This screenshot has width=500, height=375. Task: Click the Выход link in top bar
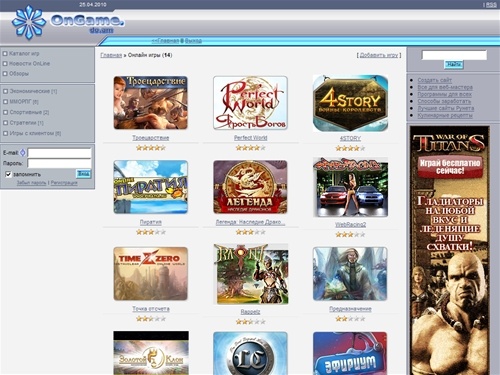click(193, 41)
